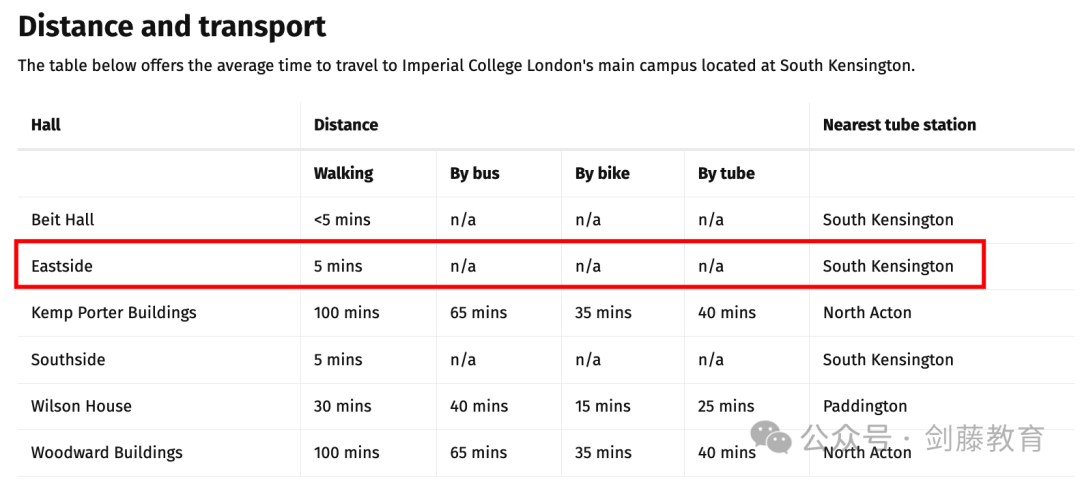Click the 30 mins Wilson House walking cell

pos(342,406)
